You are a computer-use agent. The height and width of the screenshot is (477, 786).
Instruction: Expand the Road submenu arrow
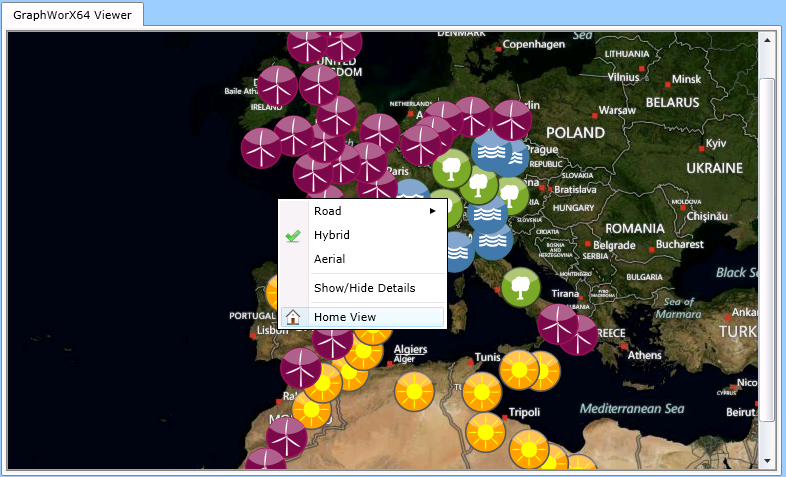[x=433, y=211]
